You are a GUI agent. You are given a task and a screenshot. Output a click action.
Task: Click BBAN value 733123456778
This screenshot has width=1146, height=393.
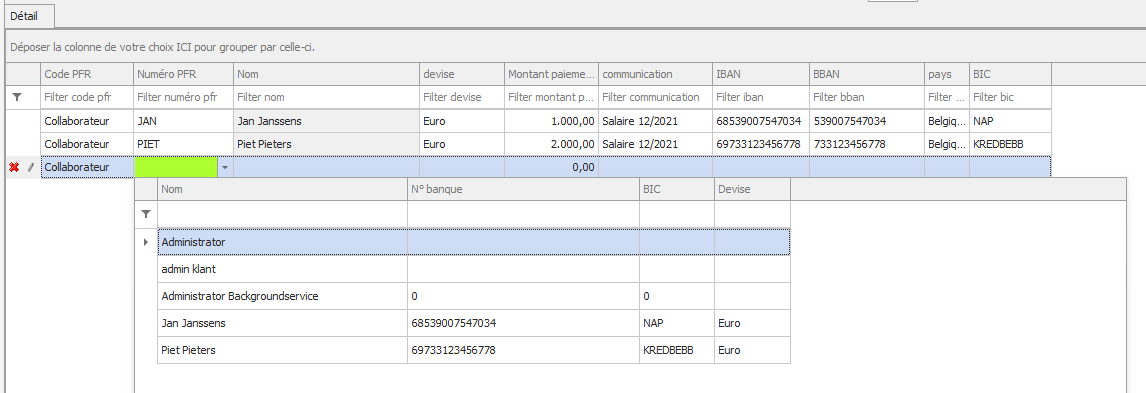pos(867,145)
